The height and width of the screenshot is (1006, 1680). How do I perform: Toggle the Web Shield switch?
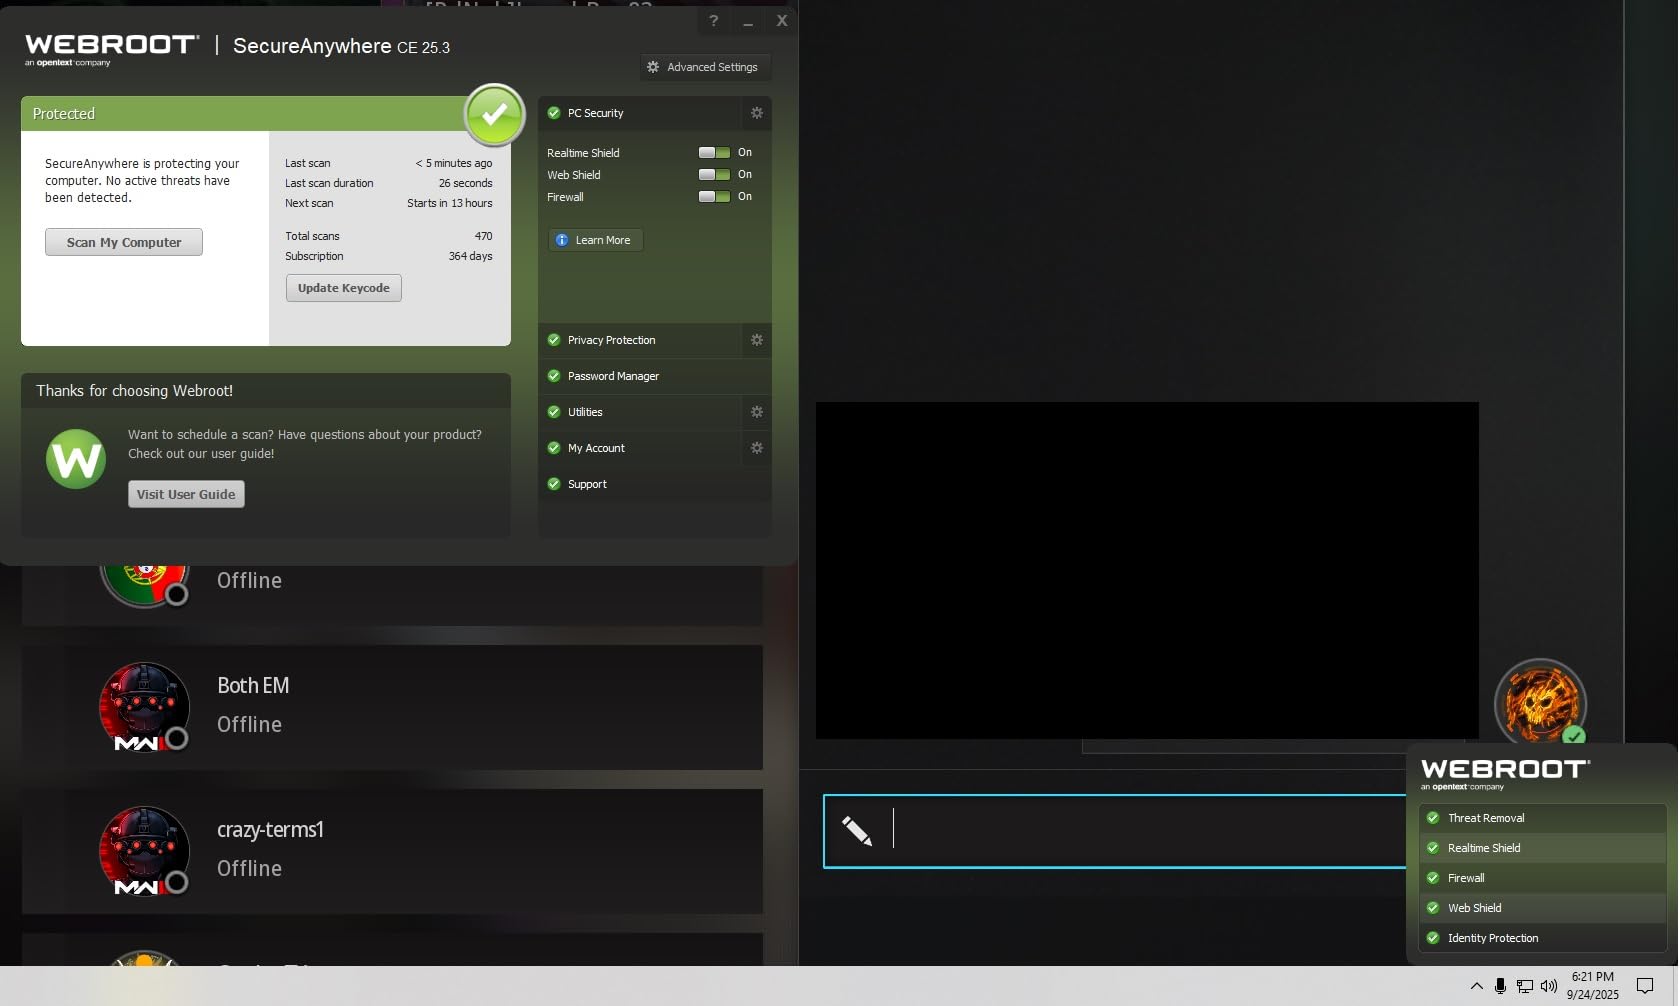714,175
